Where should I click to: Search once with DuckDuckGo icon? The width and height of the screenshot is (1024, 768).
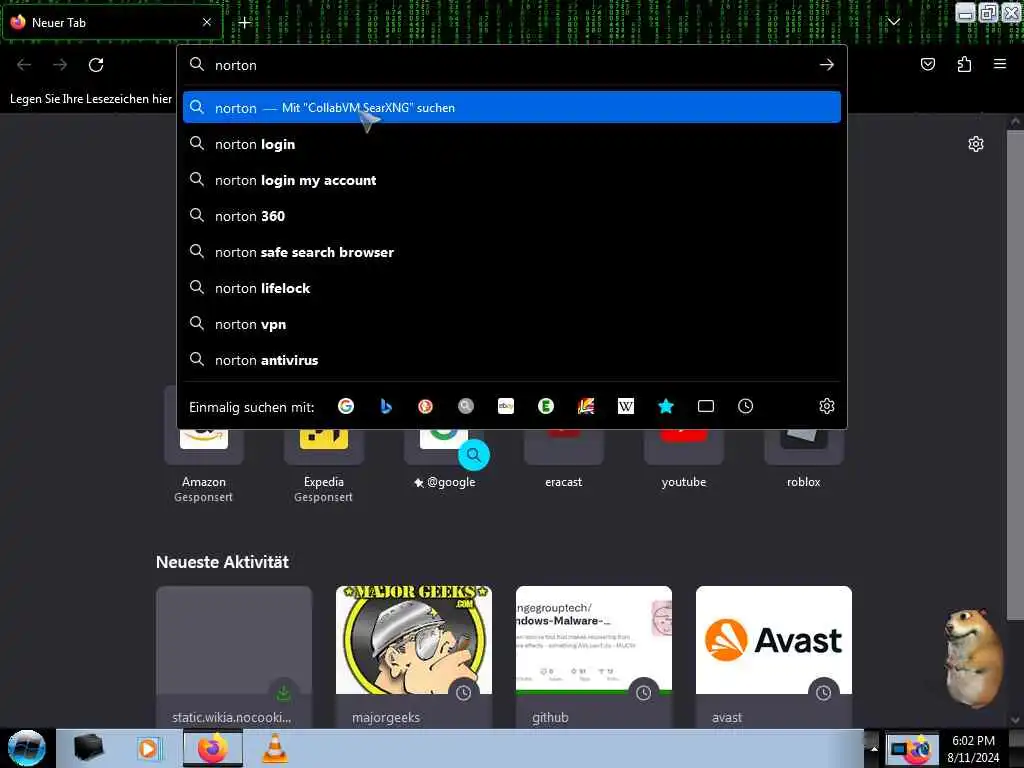pos(425,406)
